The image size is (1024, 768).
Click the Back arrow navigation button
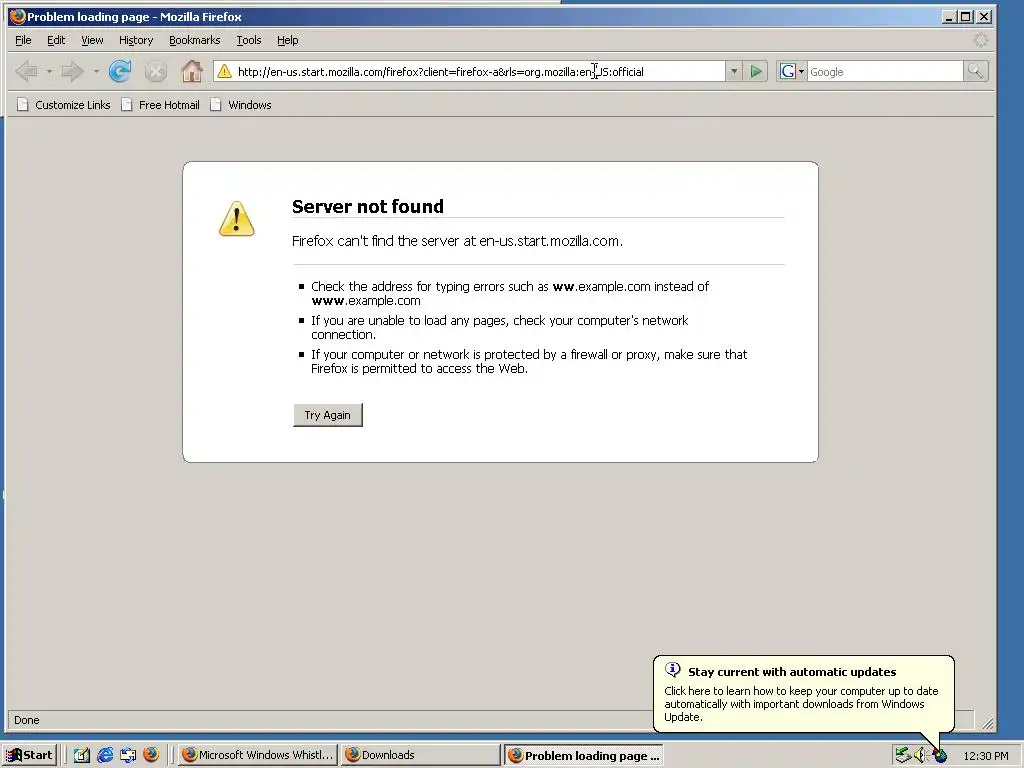pos(26,71)
